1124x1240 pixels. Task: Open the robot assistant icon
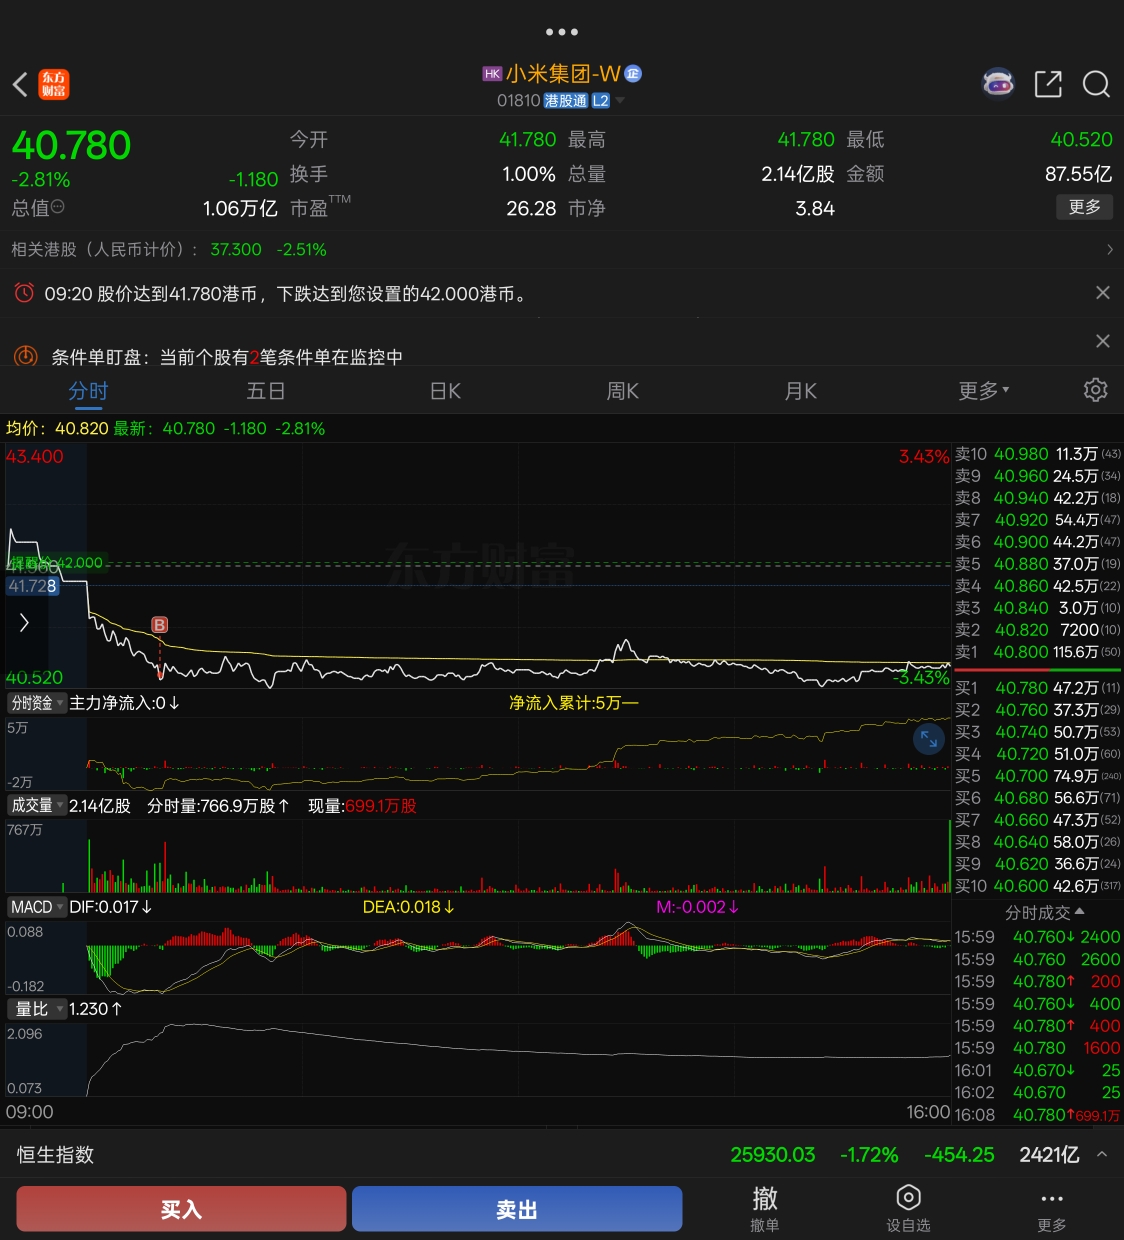(998, 84)
